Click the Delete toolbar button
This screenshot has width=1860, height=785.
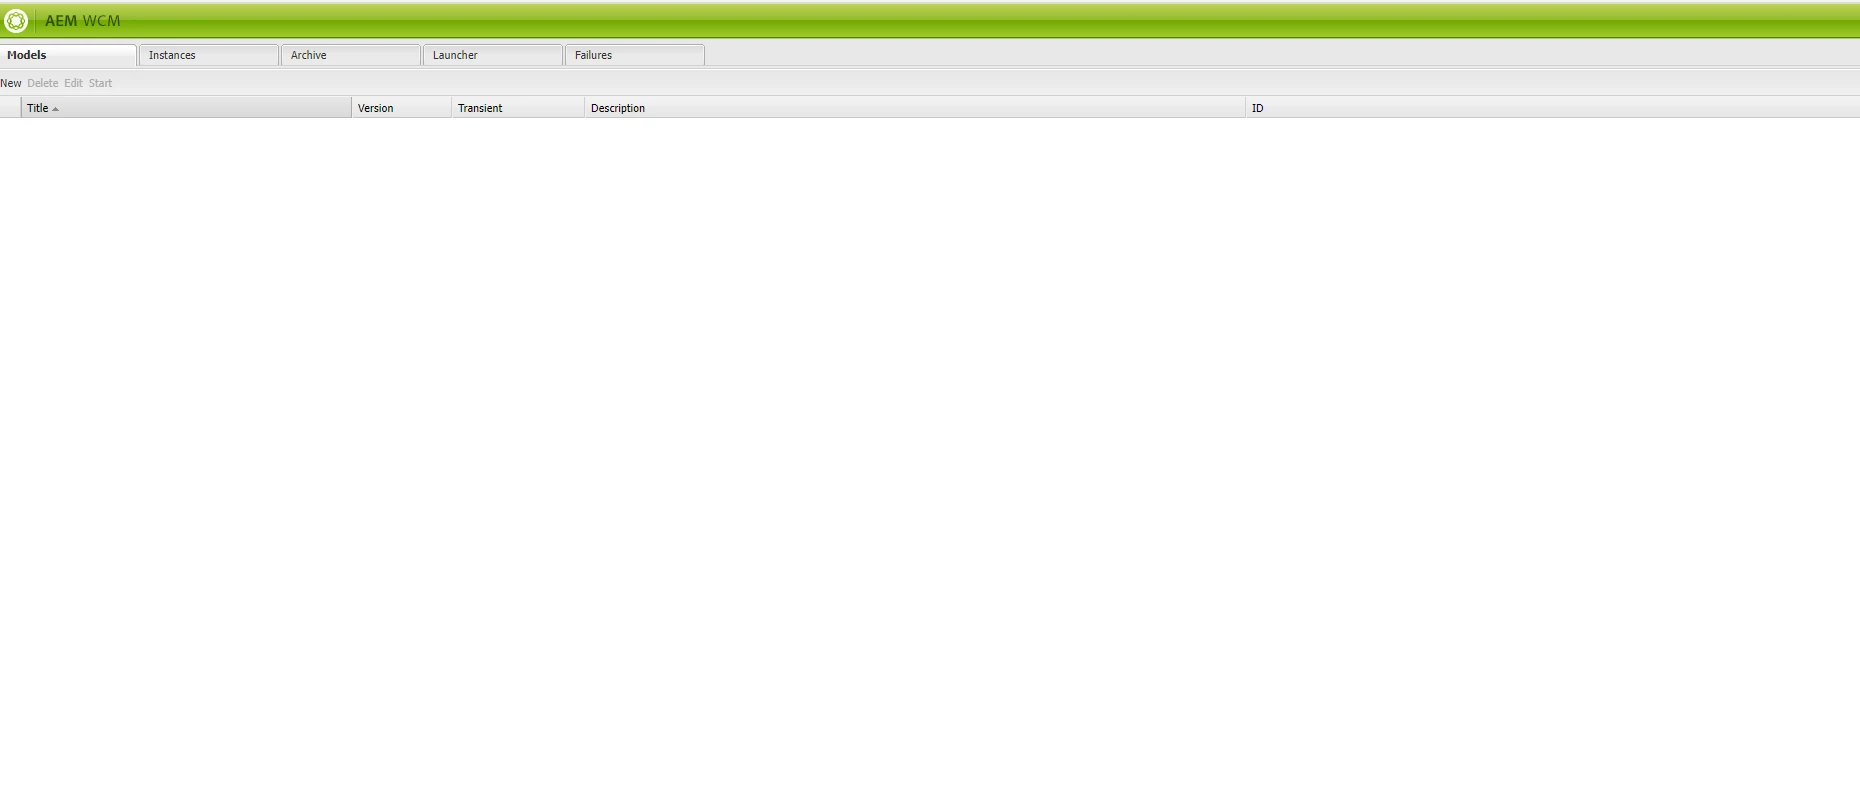[43, 83]
